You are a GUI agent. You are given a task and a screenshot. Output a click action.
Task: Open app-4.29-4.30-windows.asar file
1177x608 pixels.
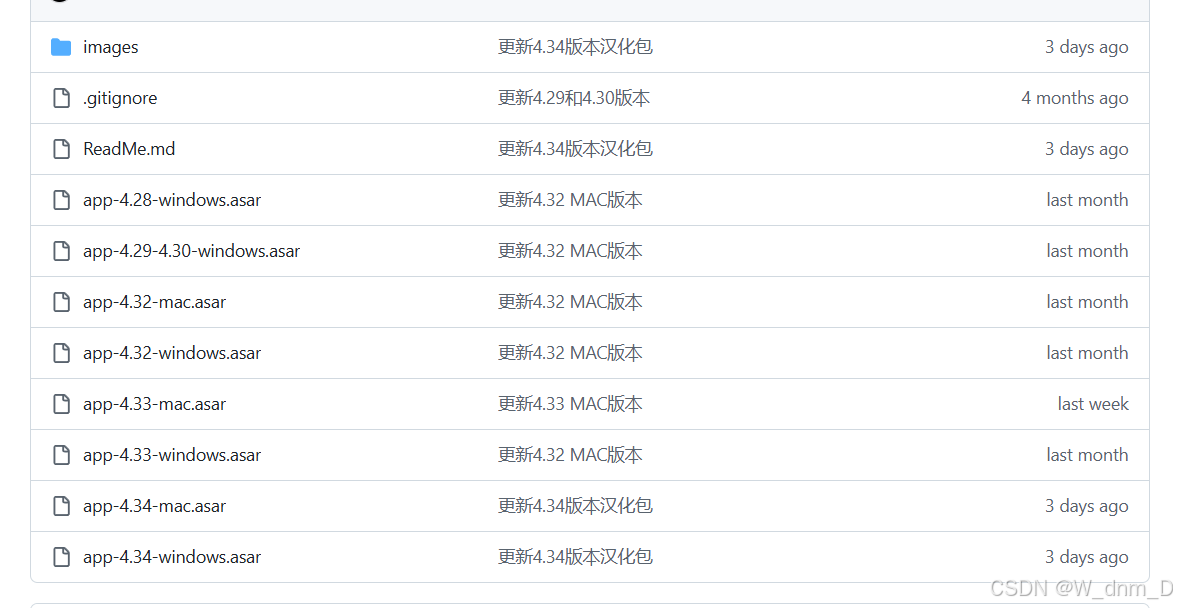click(x=191, y=251)
